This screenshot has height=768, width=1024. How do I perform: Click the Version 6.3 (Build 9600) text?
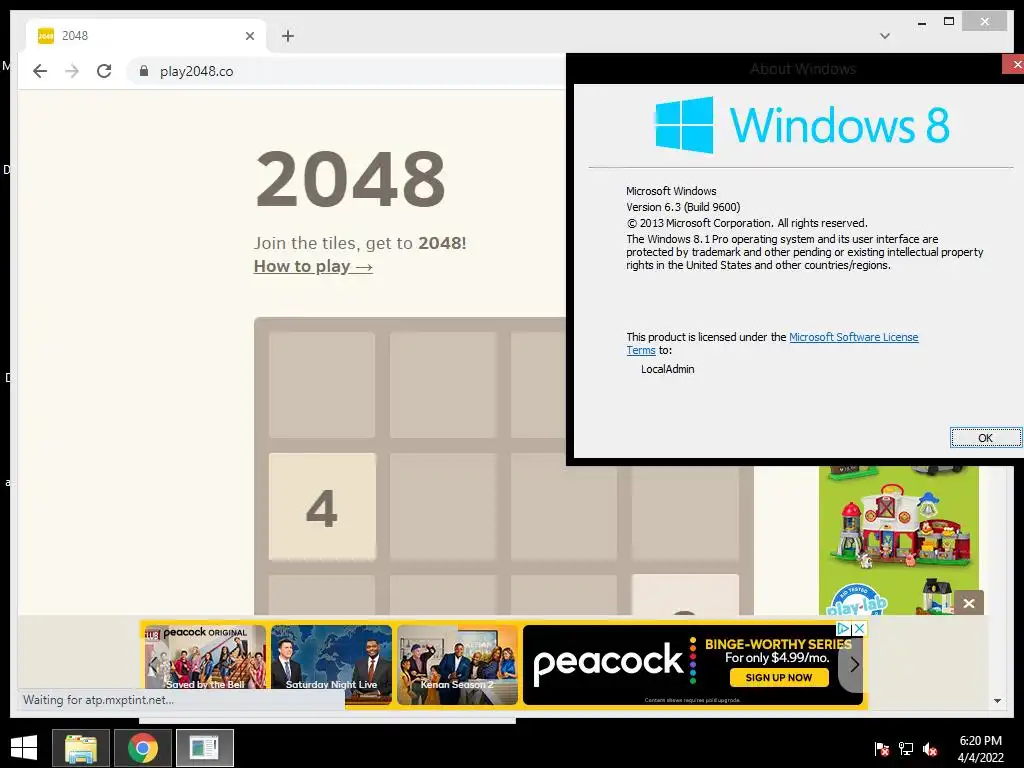click(683, 207)
